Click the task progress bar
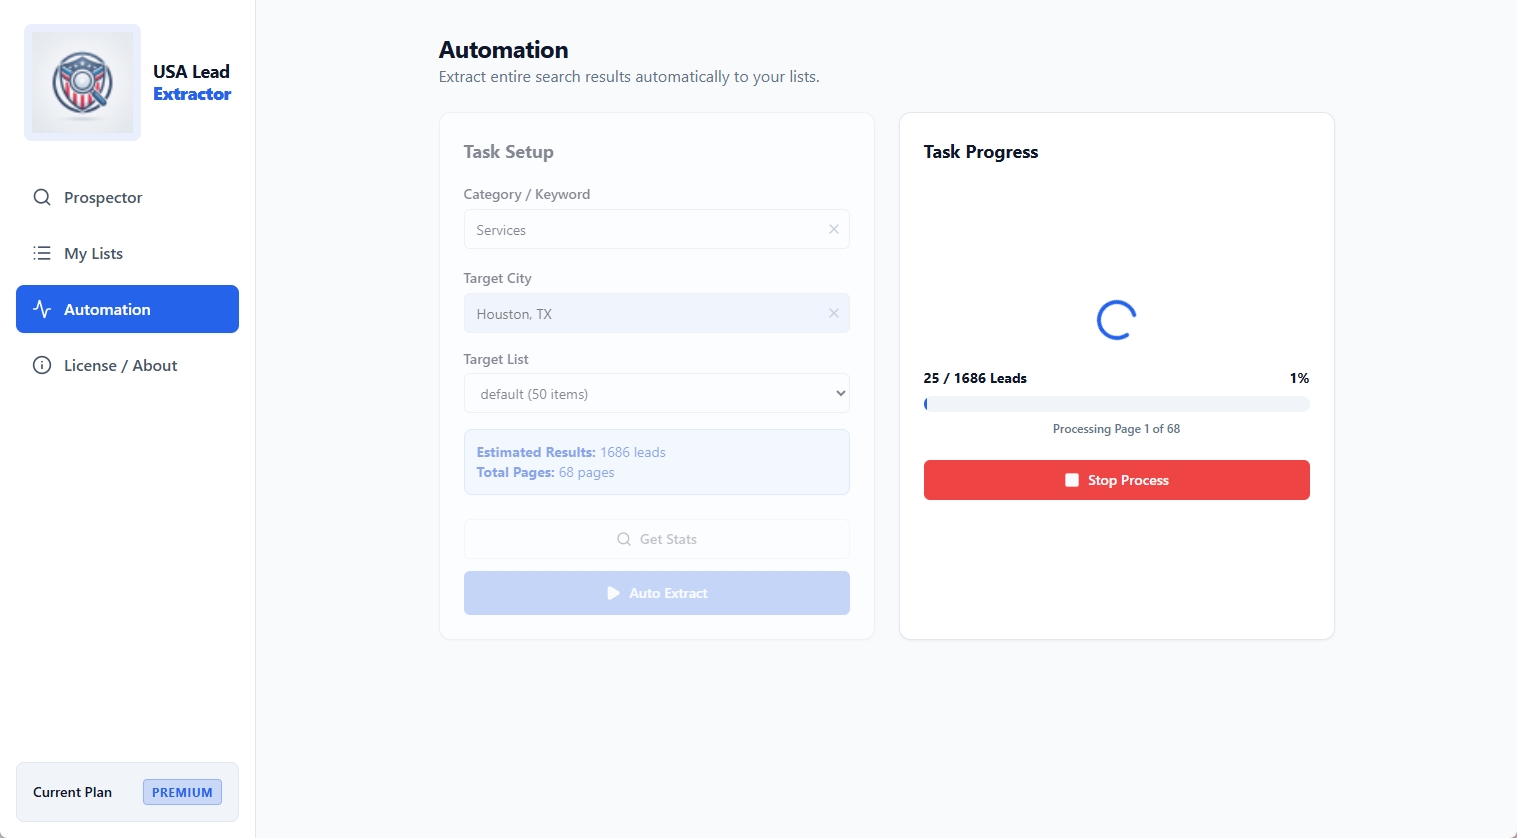Image resolution: width=1517 pixels, height=838 pixels. coord(1116,403)
